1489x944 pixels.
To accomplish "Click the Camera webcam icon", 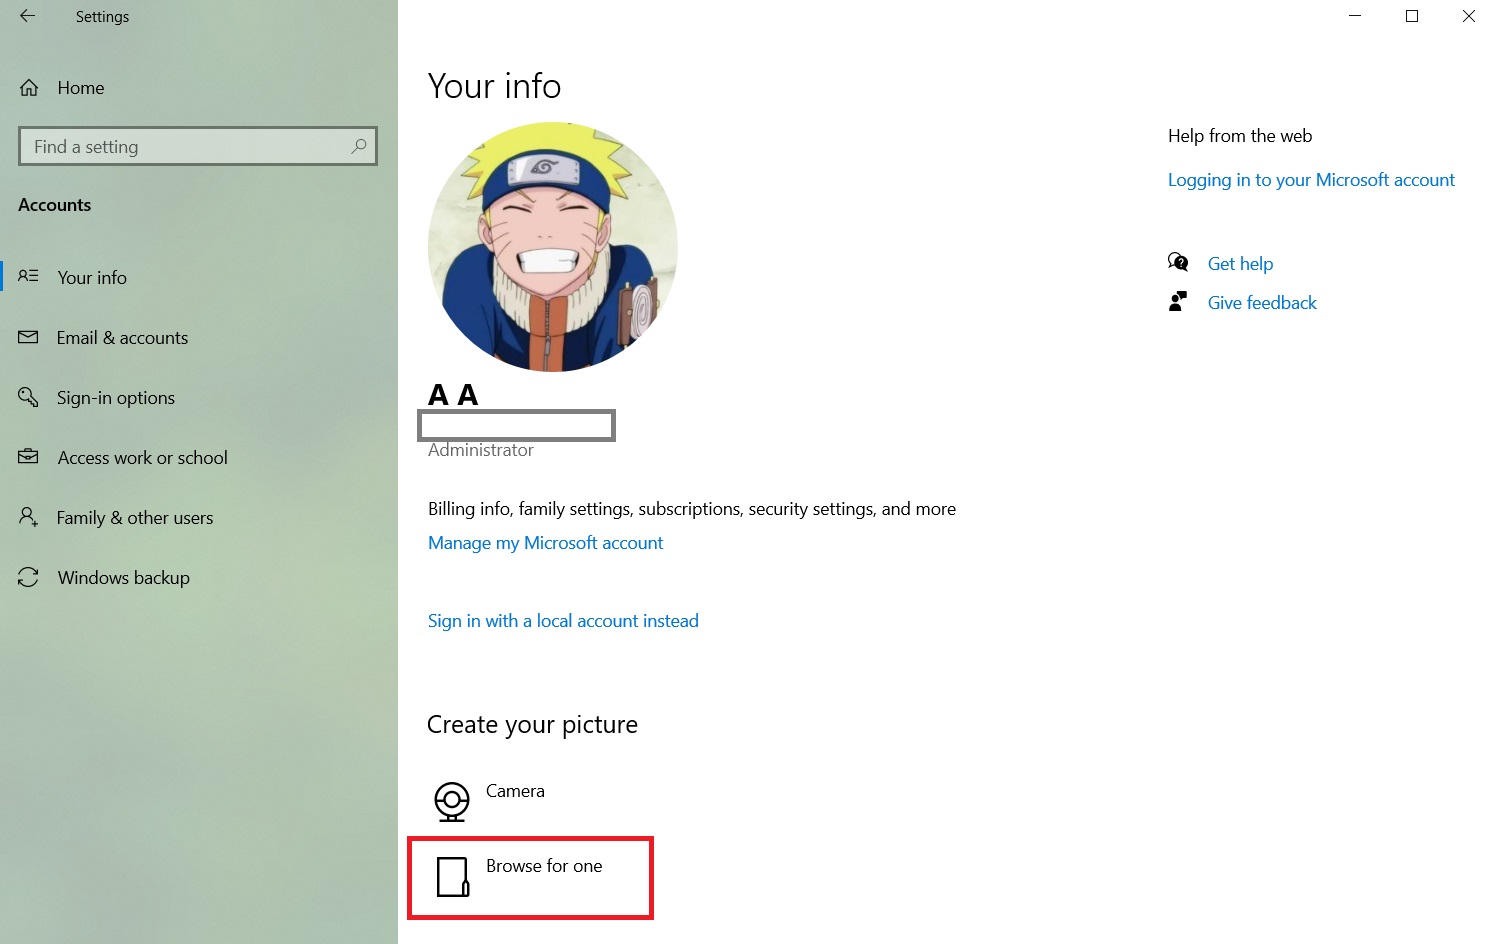I will click(452, 801).
